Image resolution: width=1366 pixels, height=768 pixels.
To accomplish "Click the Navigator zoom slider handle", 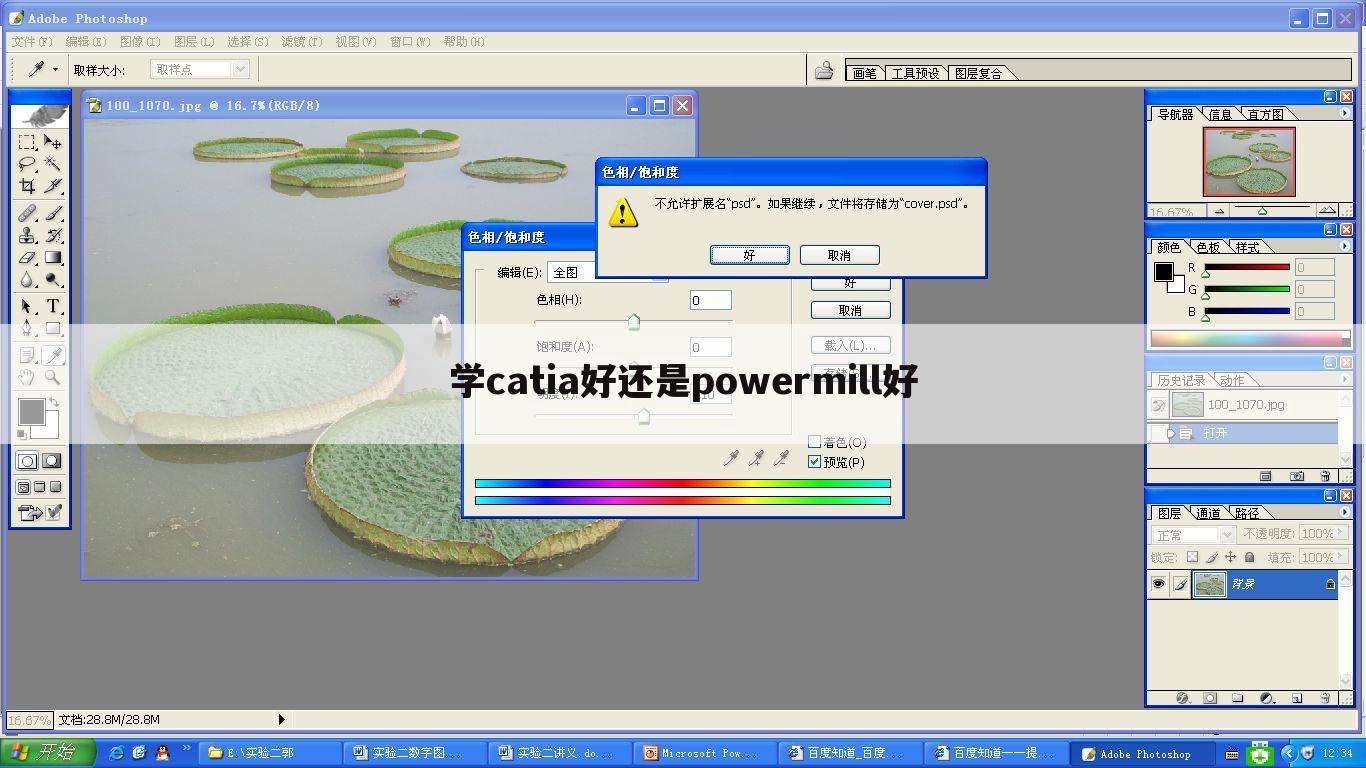I will pyautogui.click(x=1262, y=211).
